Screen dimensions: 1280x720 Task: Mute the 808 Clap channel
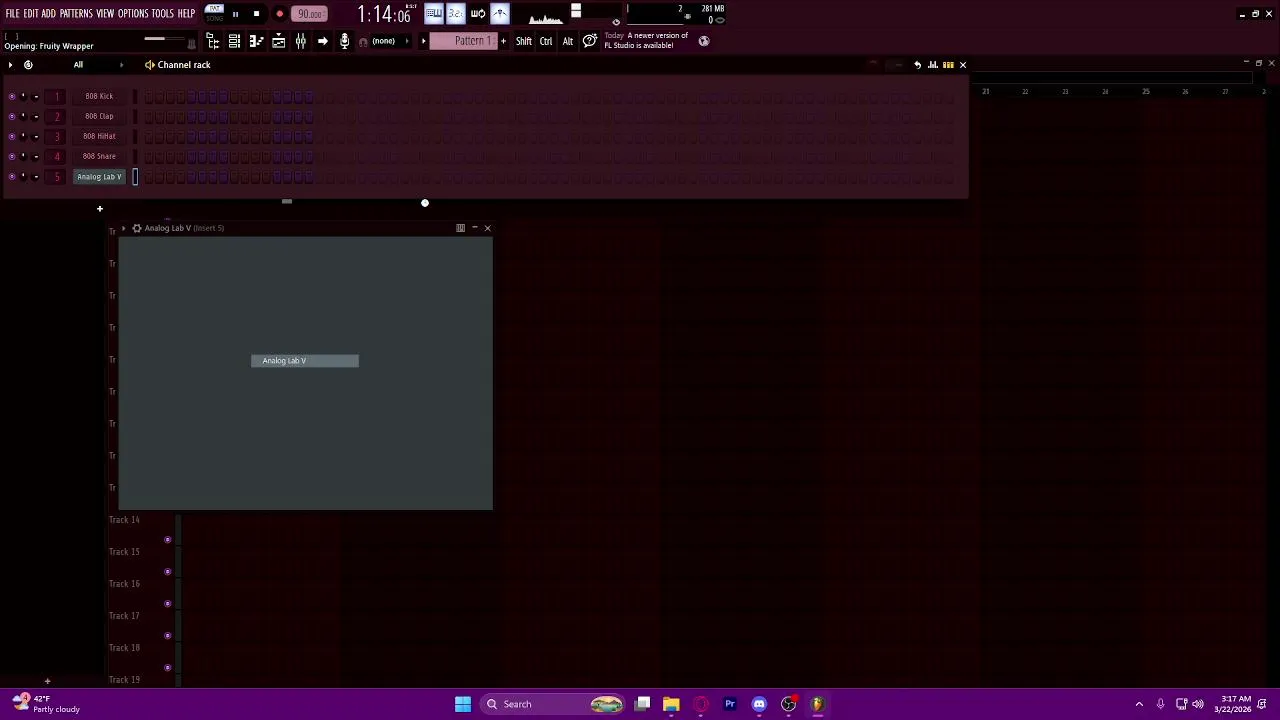(11, 116)
